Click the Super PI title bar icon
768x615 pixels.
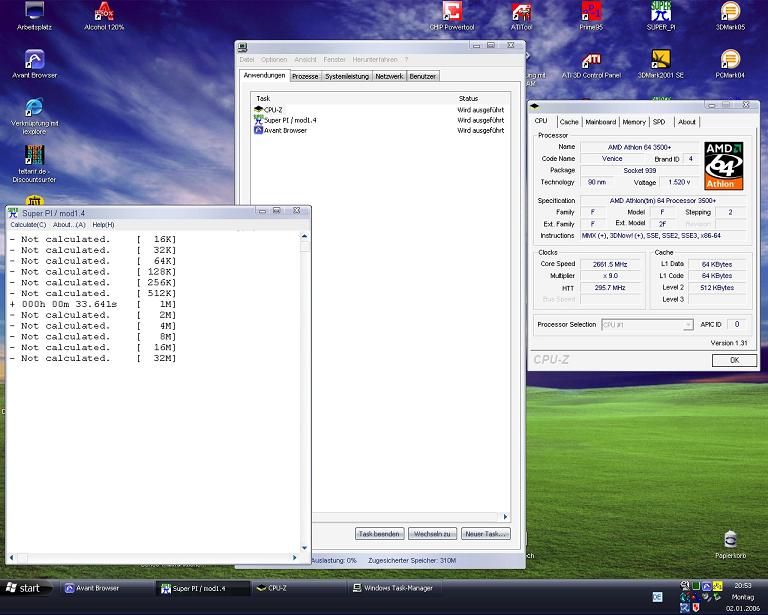[13, 213]
